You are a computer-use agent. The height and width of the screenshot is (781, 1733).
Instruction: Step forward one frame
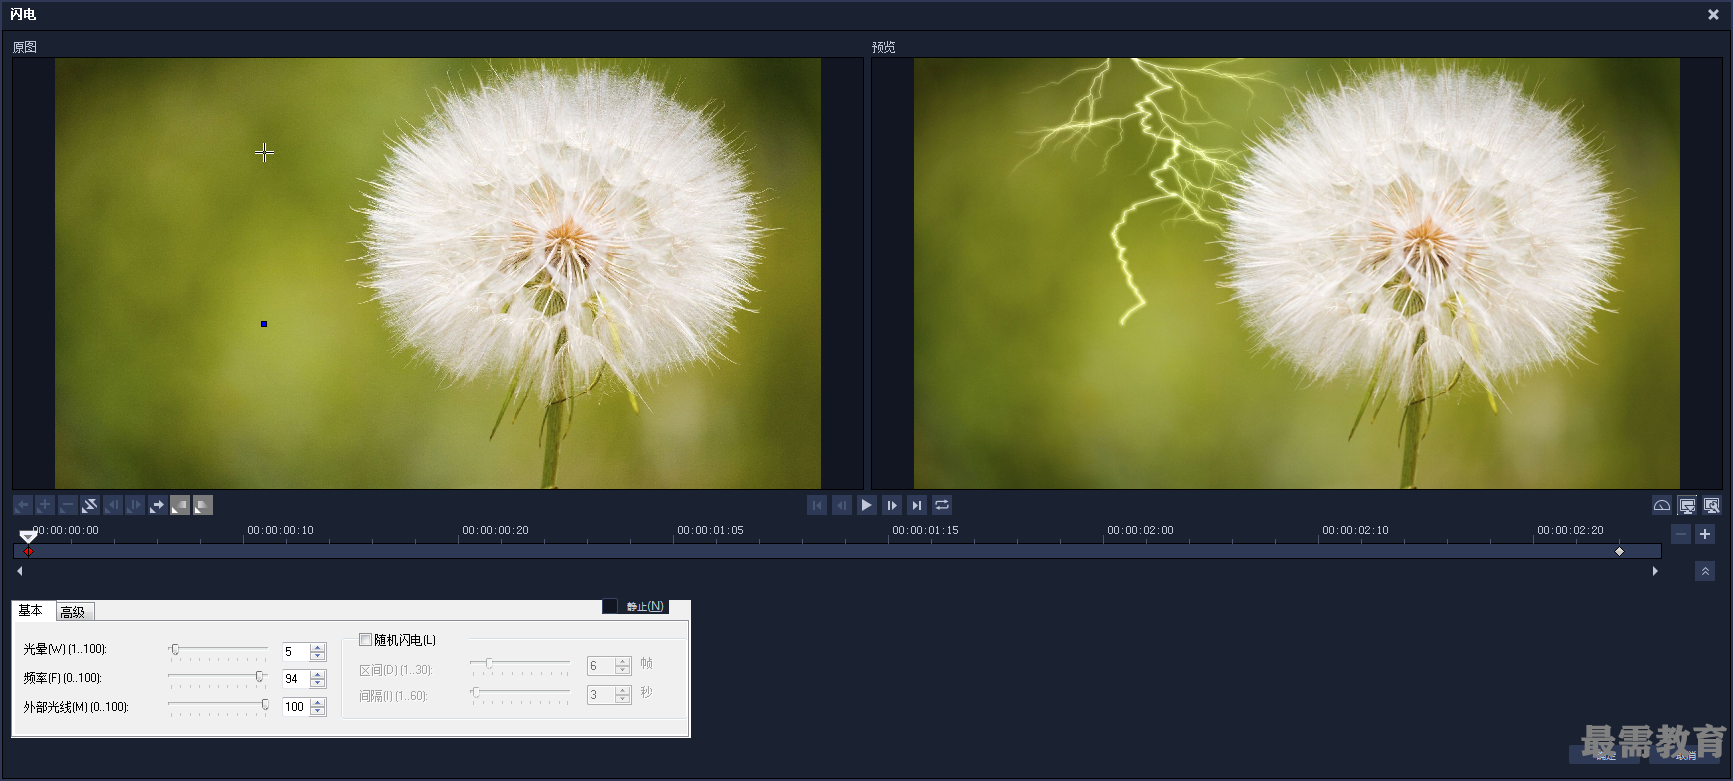coord(892,505)
